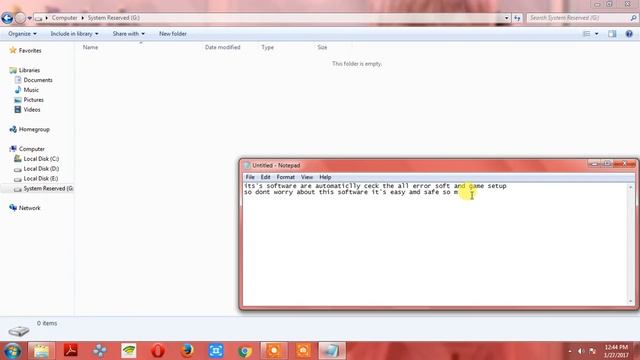Open address bar history dropdown arrow

point(507,18)
